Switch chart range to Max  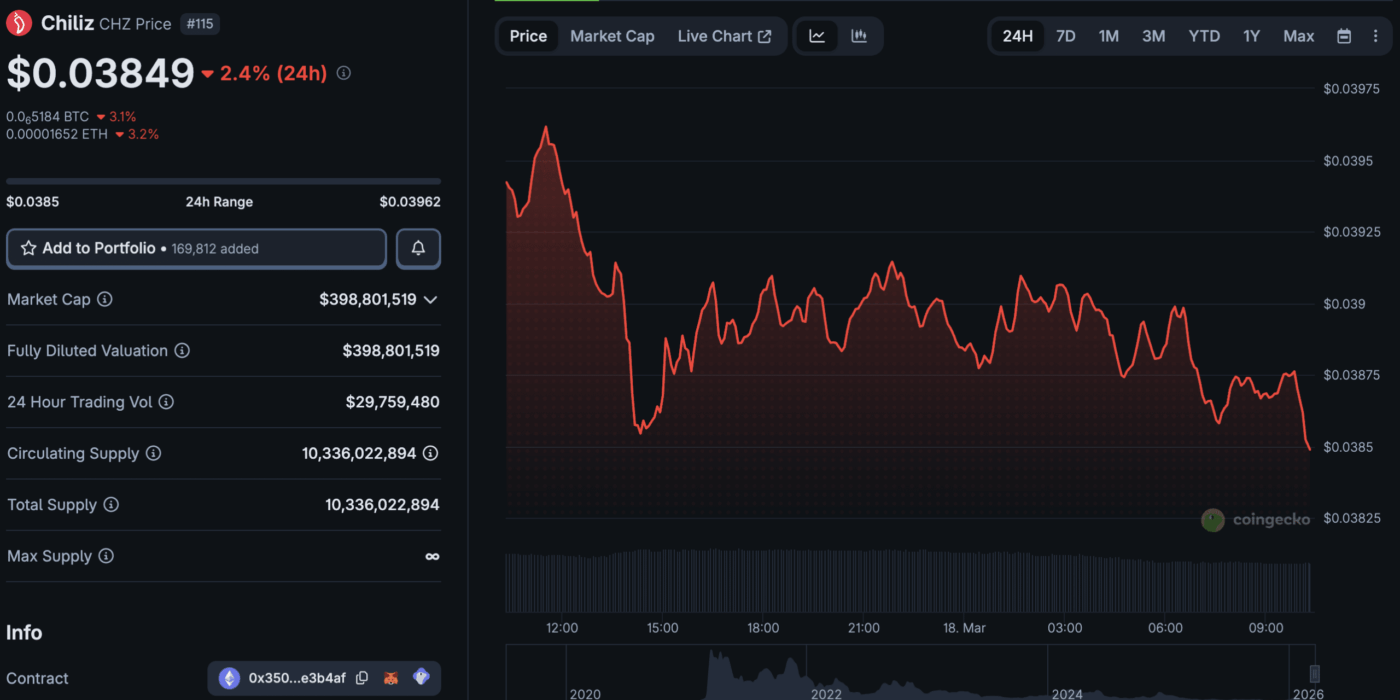point(1298,36)
